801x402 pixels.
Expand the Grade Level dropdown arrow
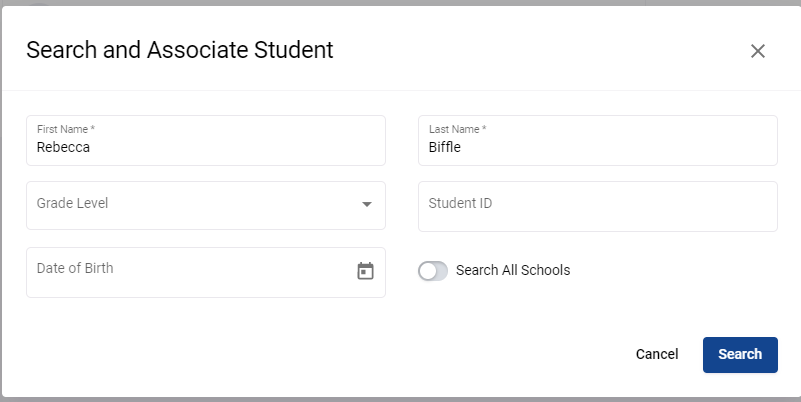(x=366, y=204)
